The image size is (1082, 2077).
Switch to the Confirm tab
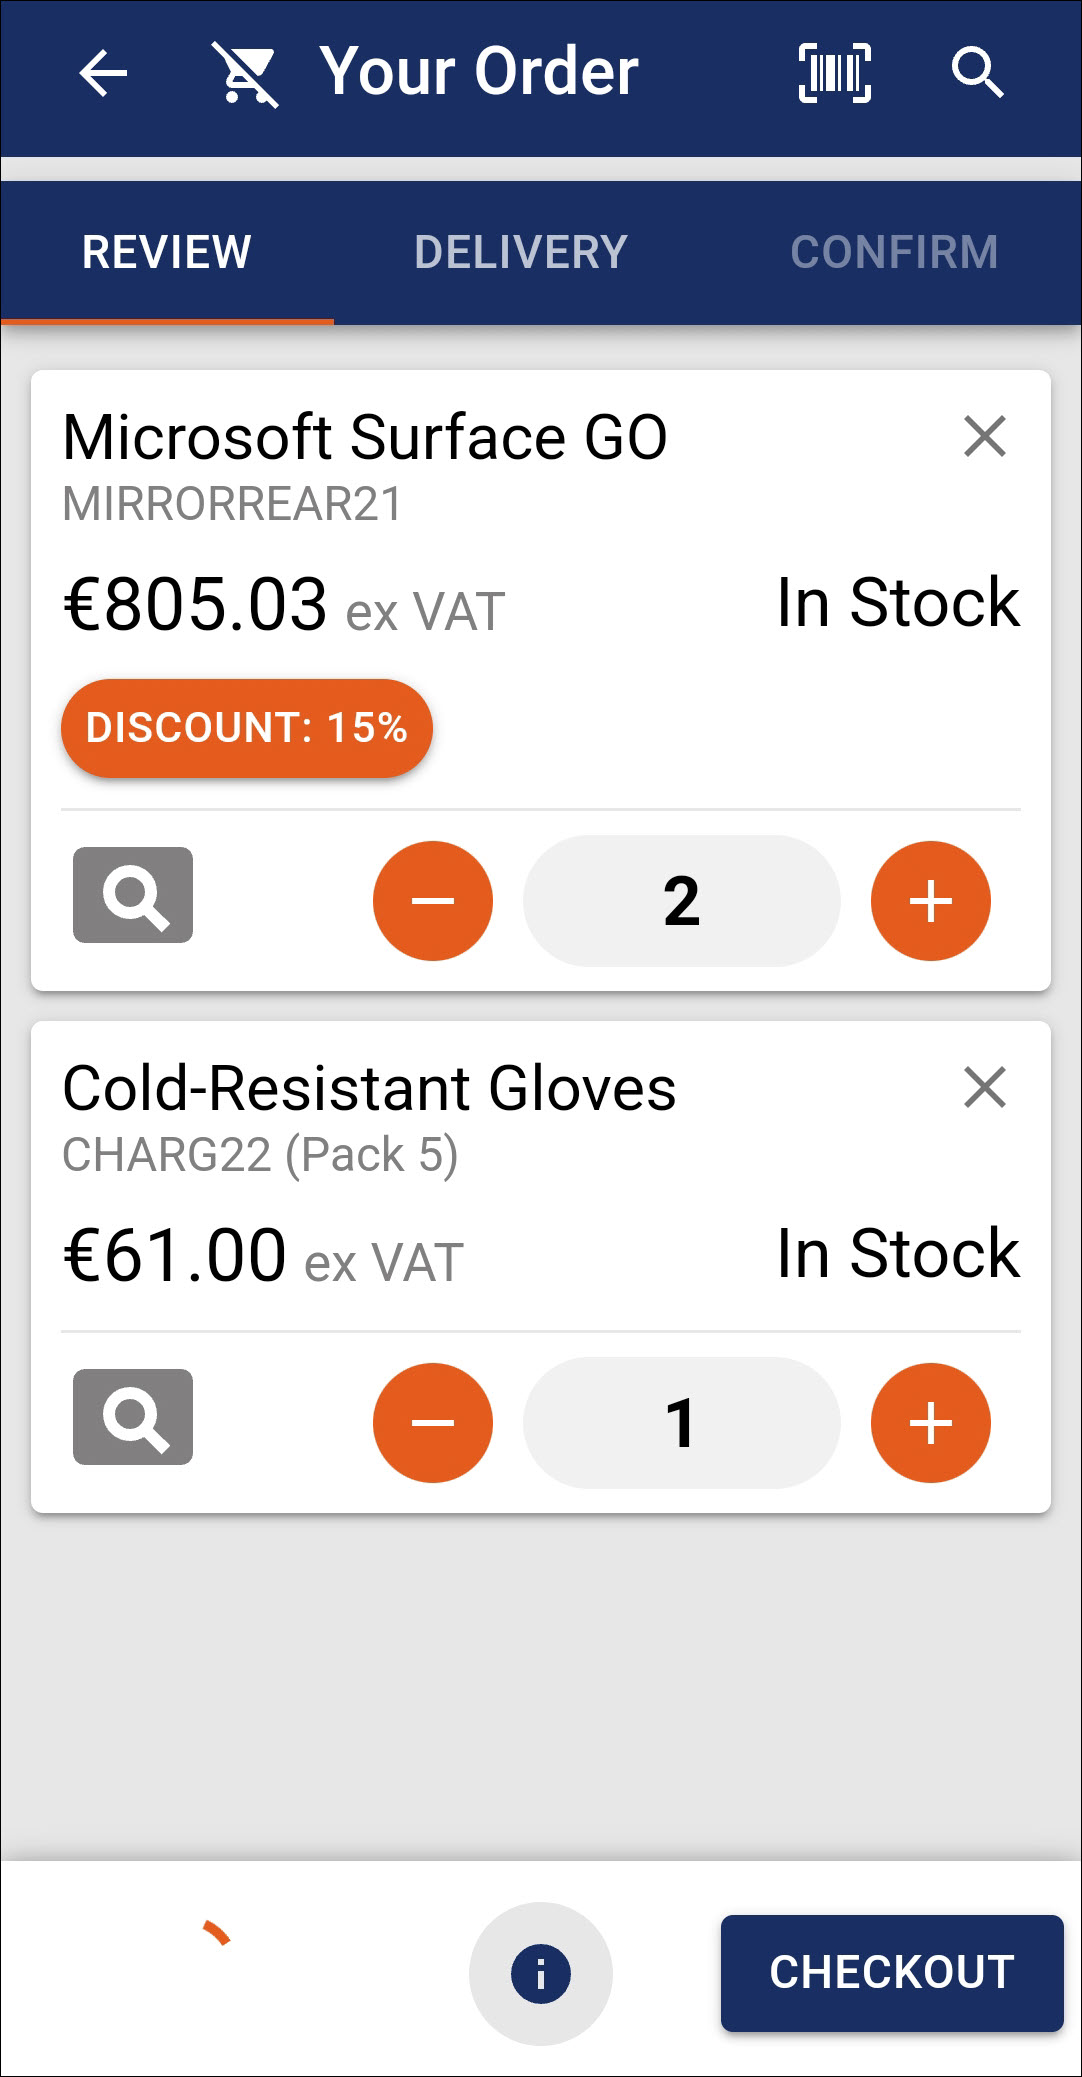(894, 252)
